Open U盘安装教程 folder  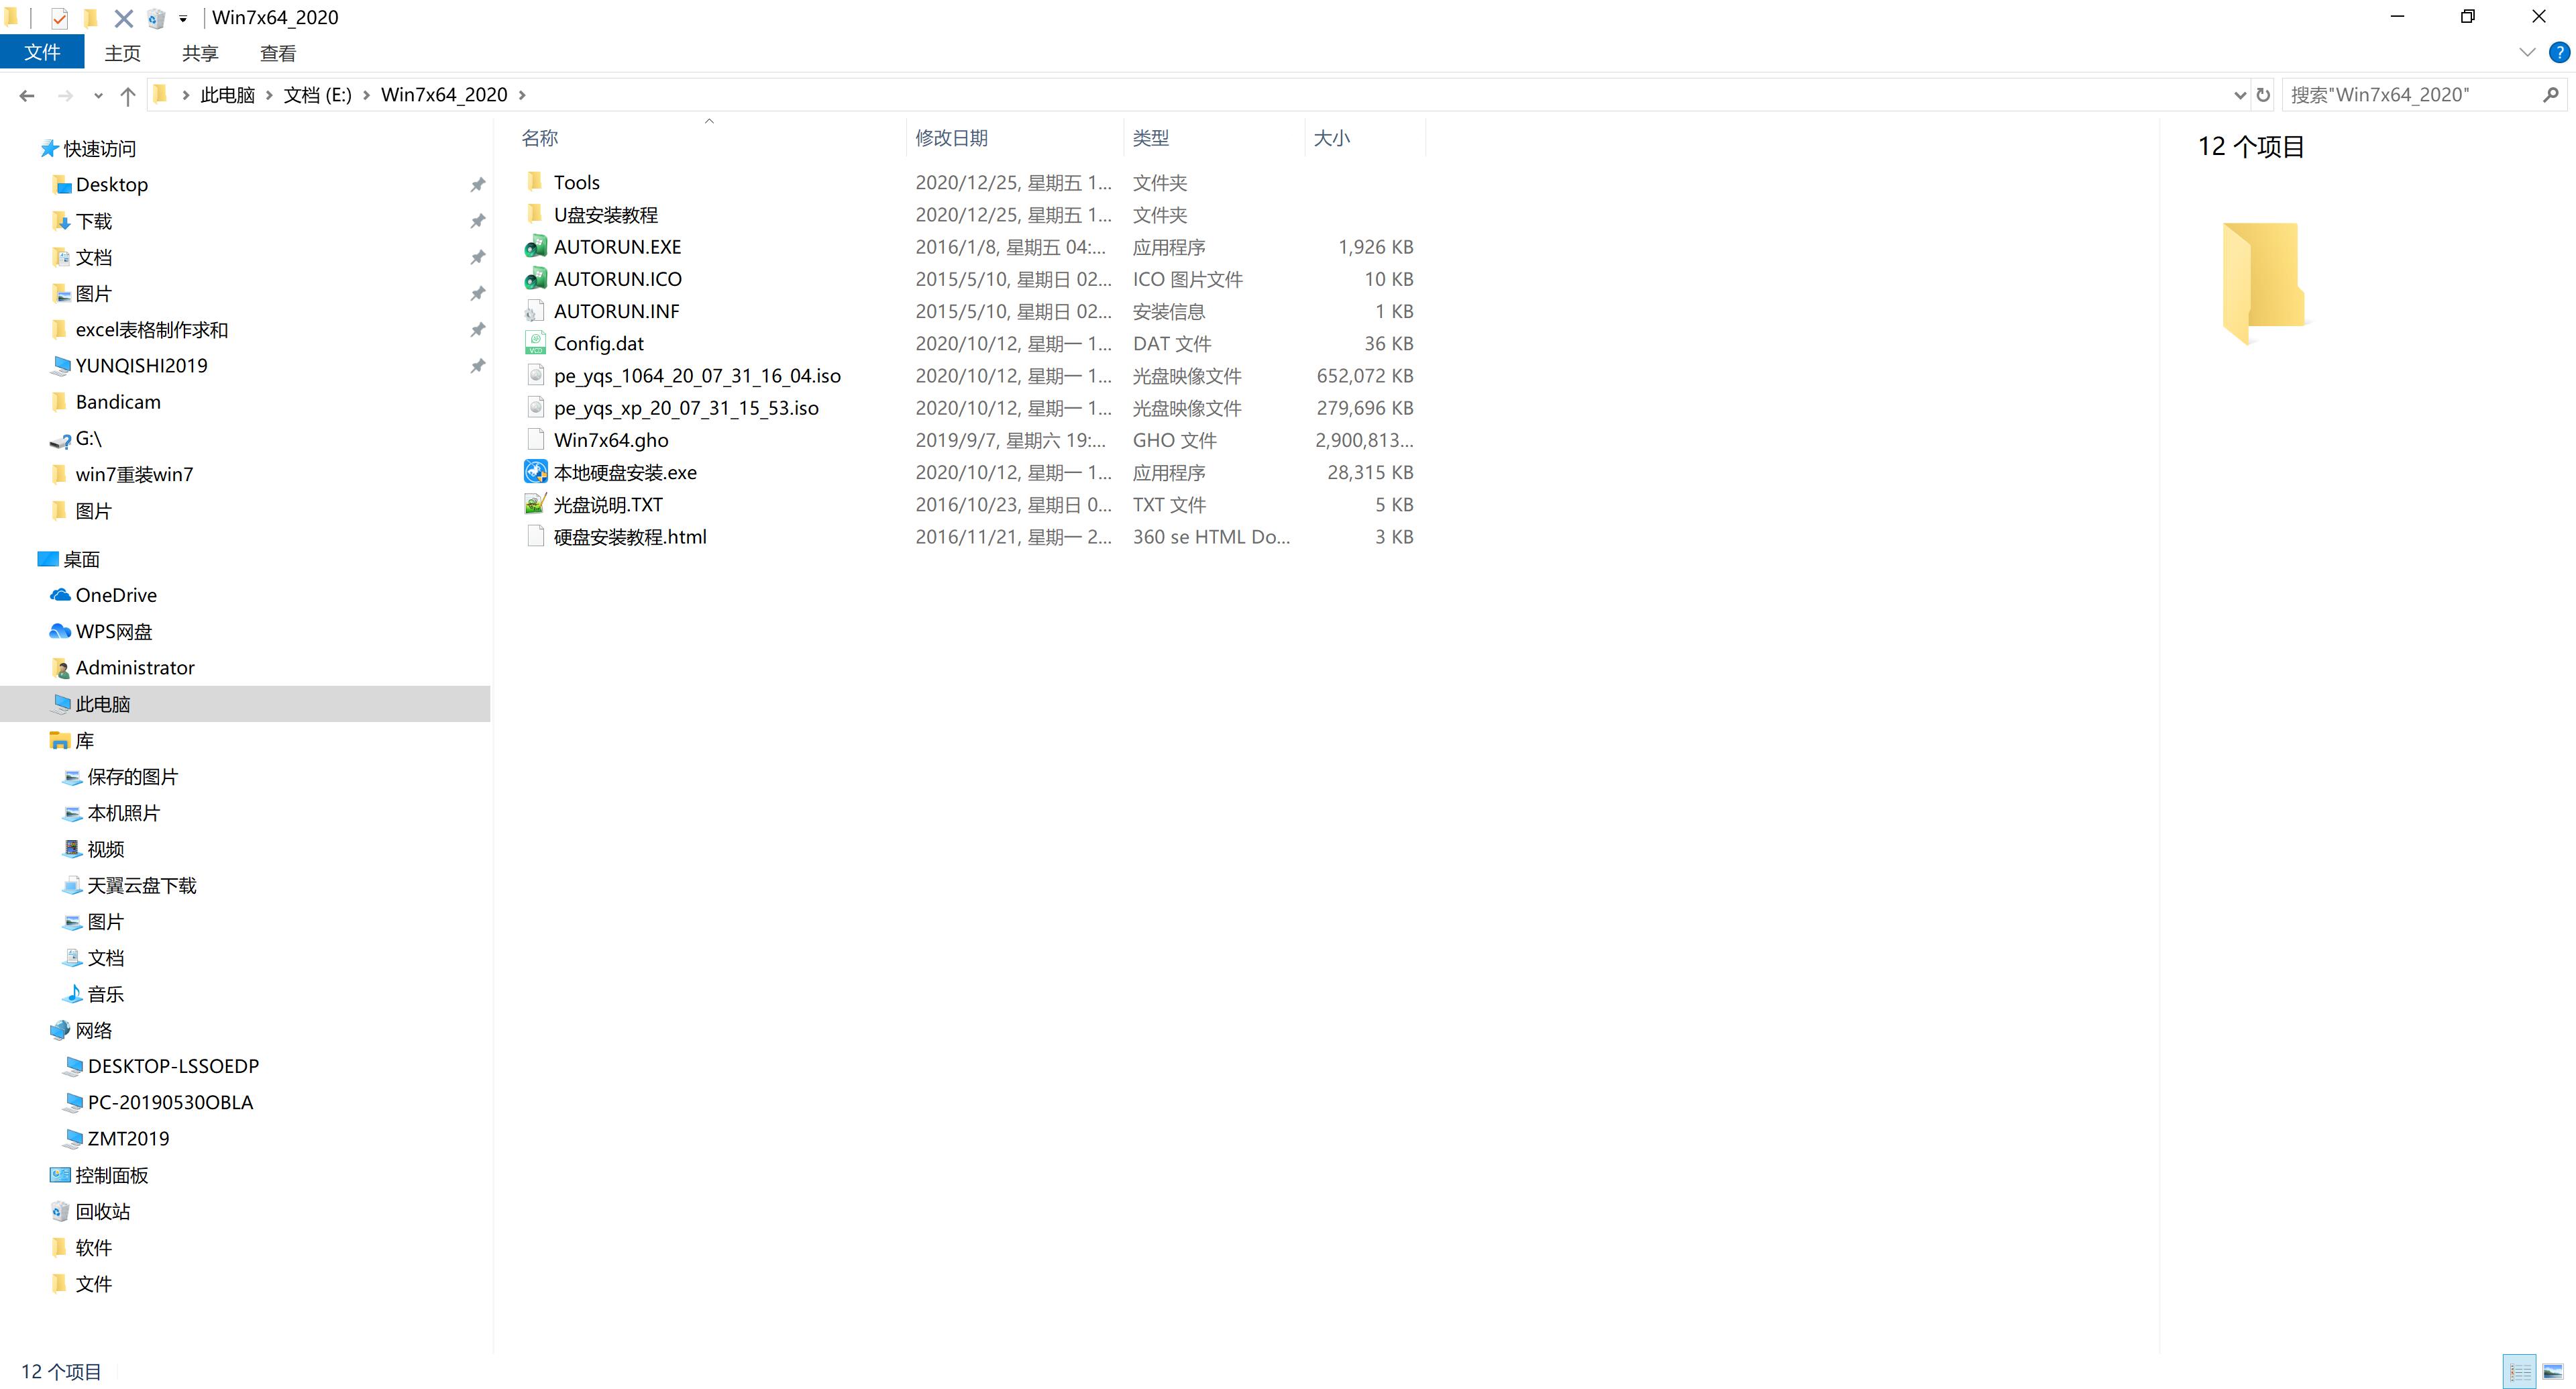click(x=605, y=214)
